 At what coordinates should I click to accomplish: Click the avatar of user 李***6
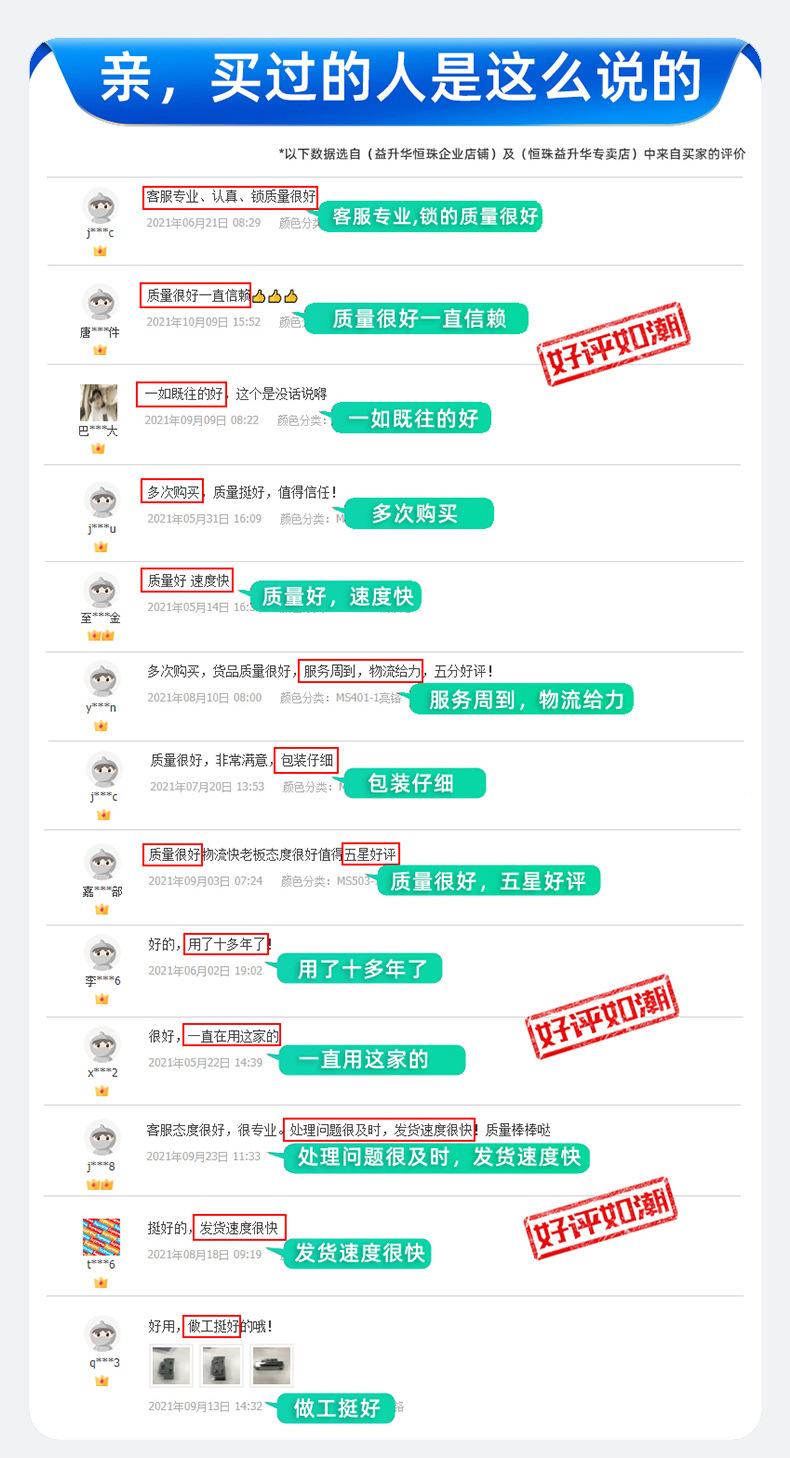(x=102, y=953)
